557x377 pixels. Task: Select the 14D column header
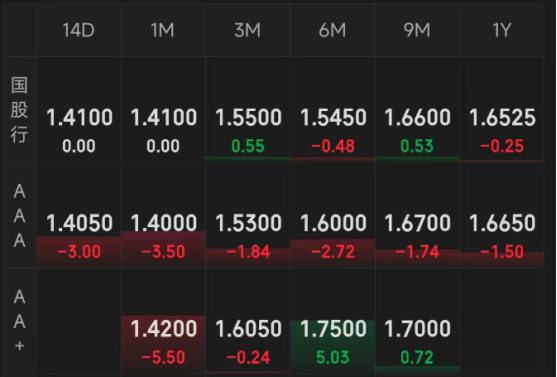pyautogui.click(x=79, y=30)
